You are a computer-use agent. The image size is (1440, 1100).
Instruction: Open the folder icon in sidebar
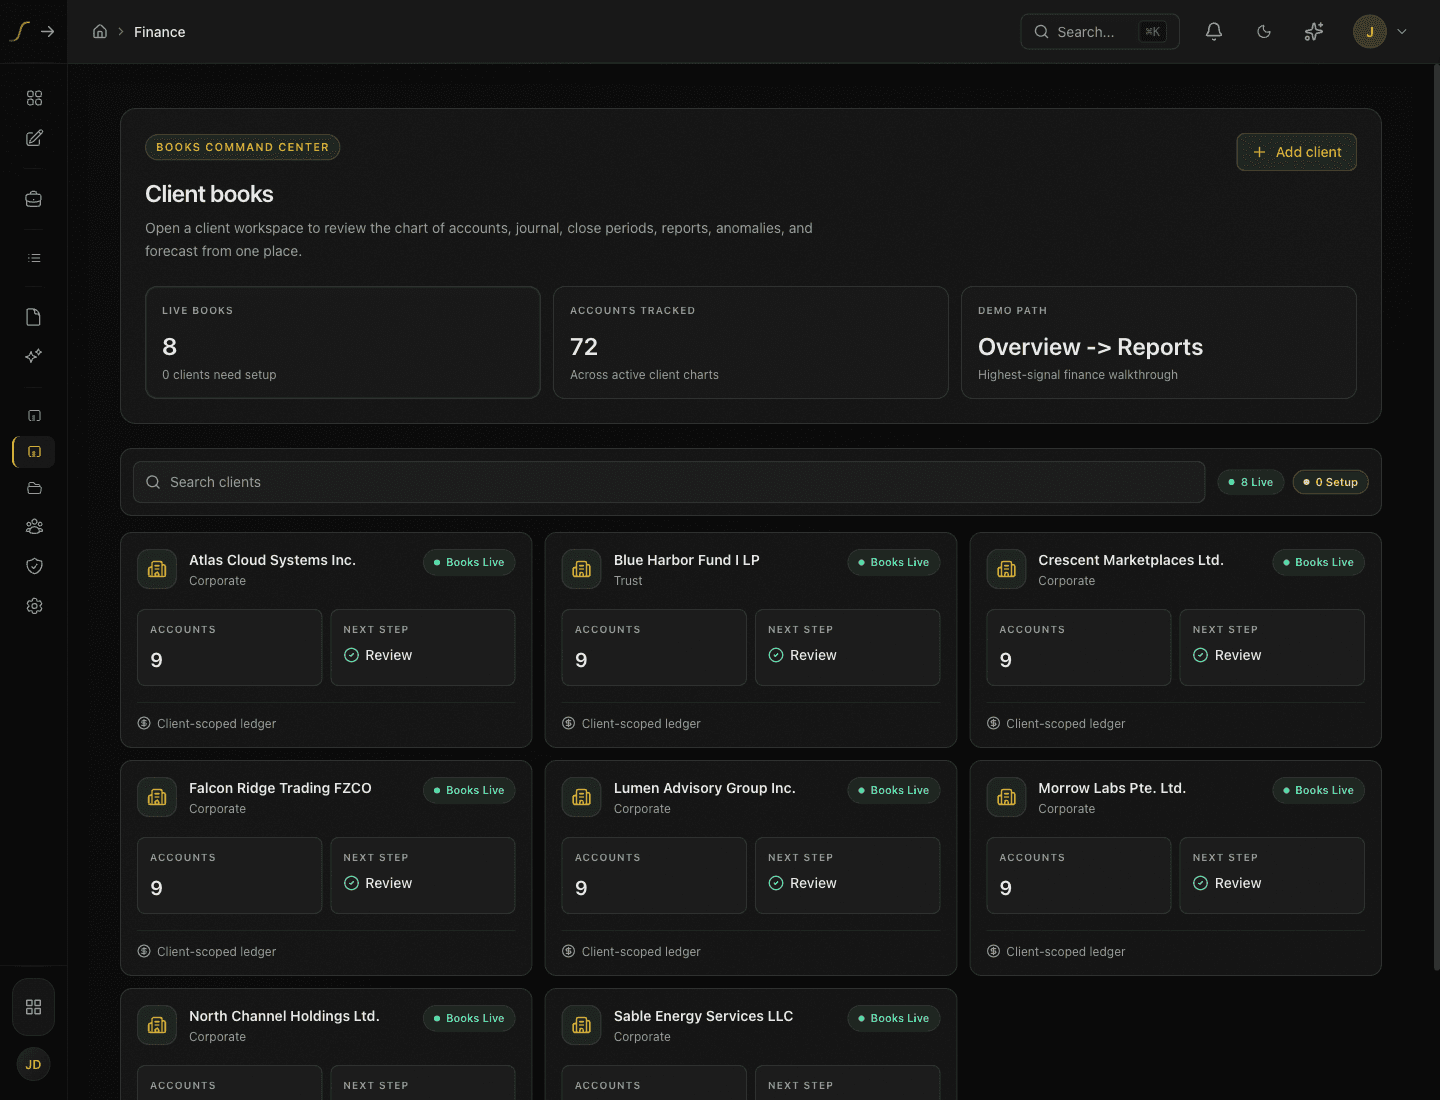click(34, 488)
